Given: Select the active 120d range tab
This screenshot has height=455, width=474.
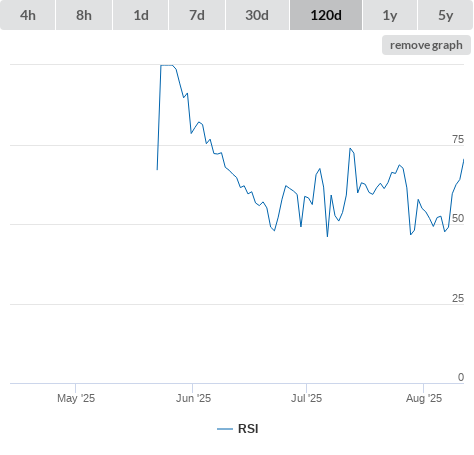Looking at the screenshot, I should pos(326,15).
